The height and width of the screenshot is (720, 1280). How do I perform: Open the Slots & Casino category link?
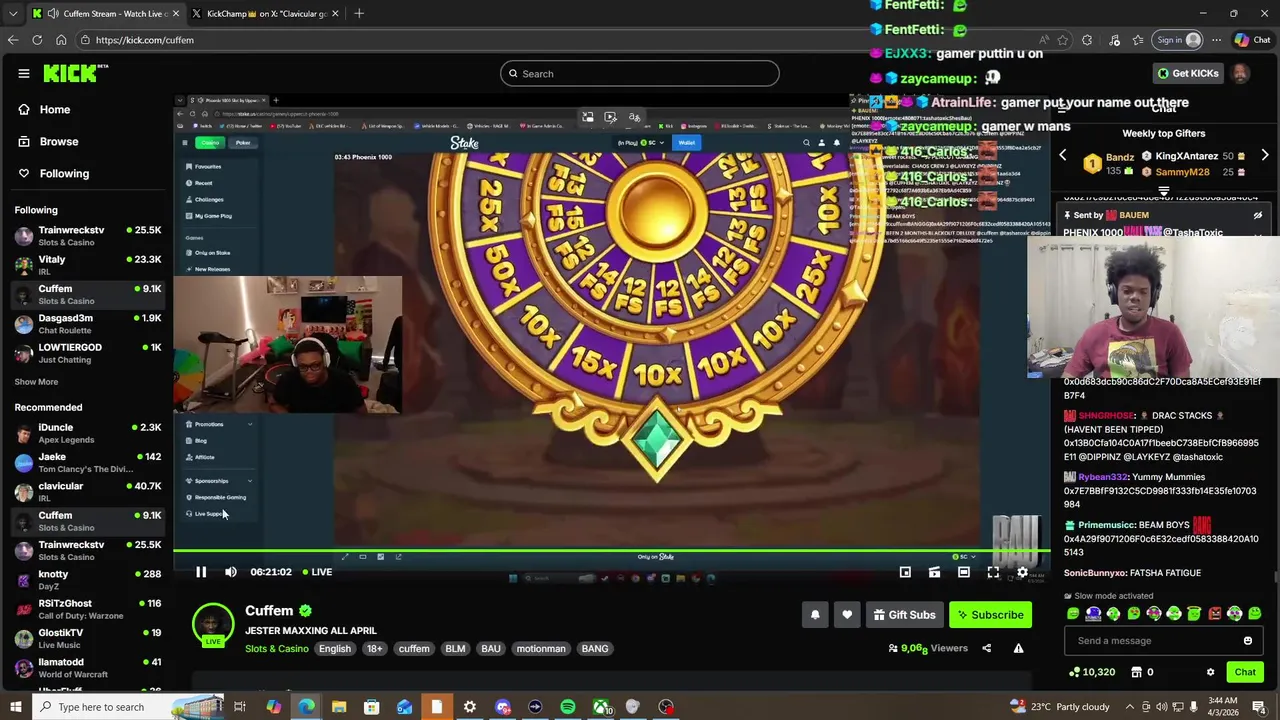coord(277,649)
